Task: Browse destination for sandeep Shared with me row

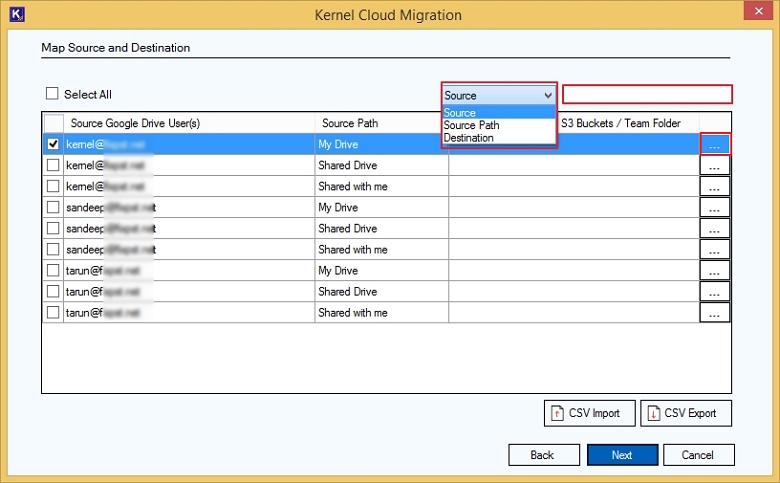Action: coord(715,249)
